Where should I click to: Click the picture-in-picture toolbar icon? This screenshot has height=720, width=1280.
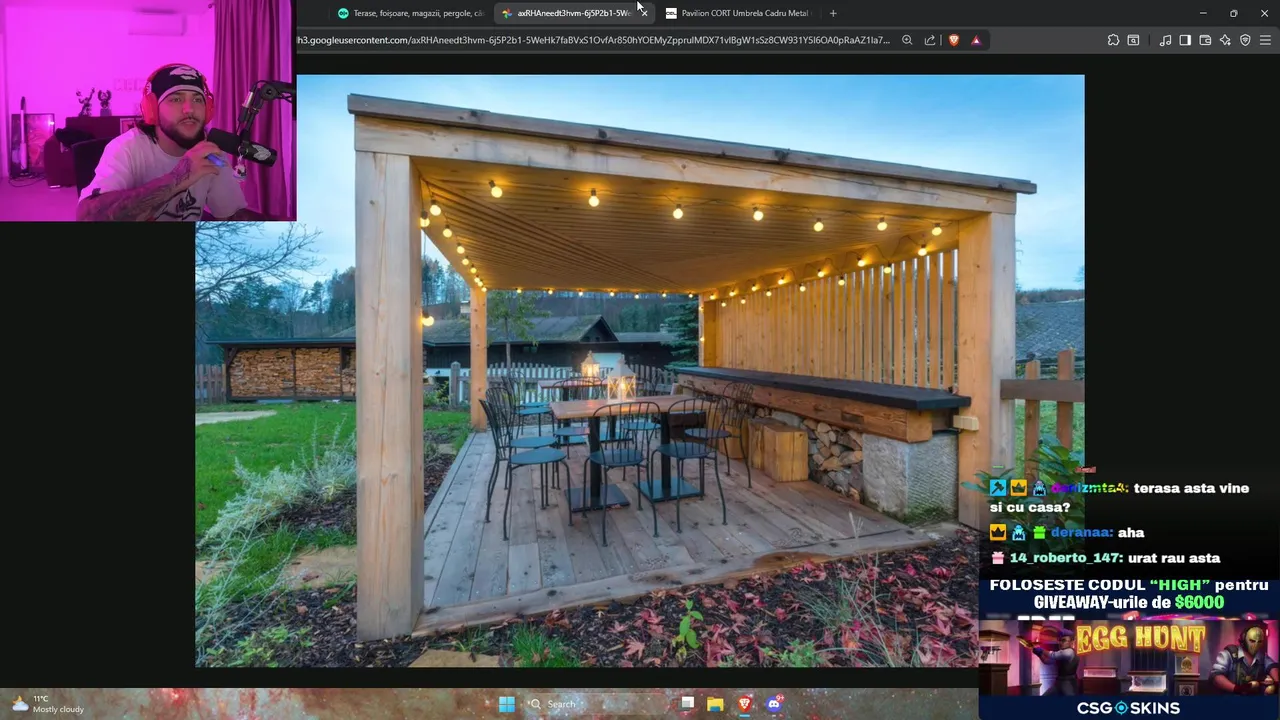[x=1133, y=40]
